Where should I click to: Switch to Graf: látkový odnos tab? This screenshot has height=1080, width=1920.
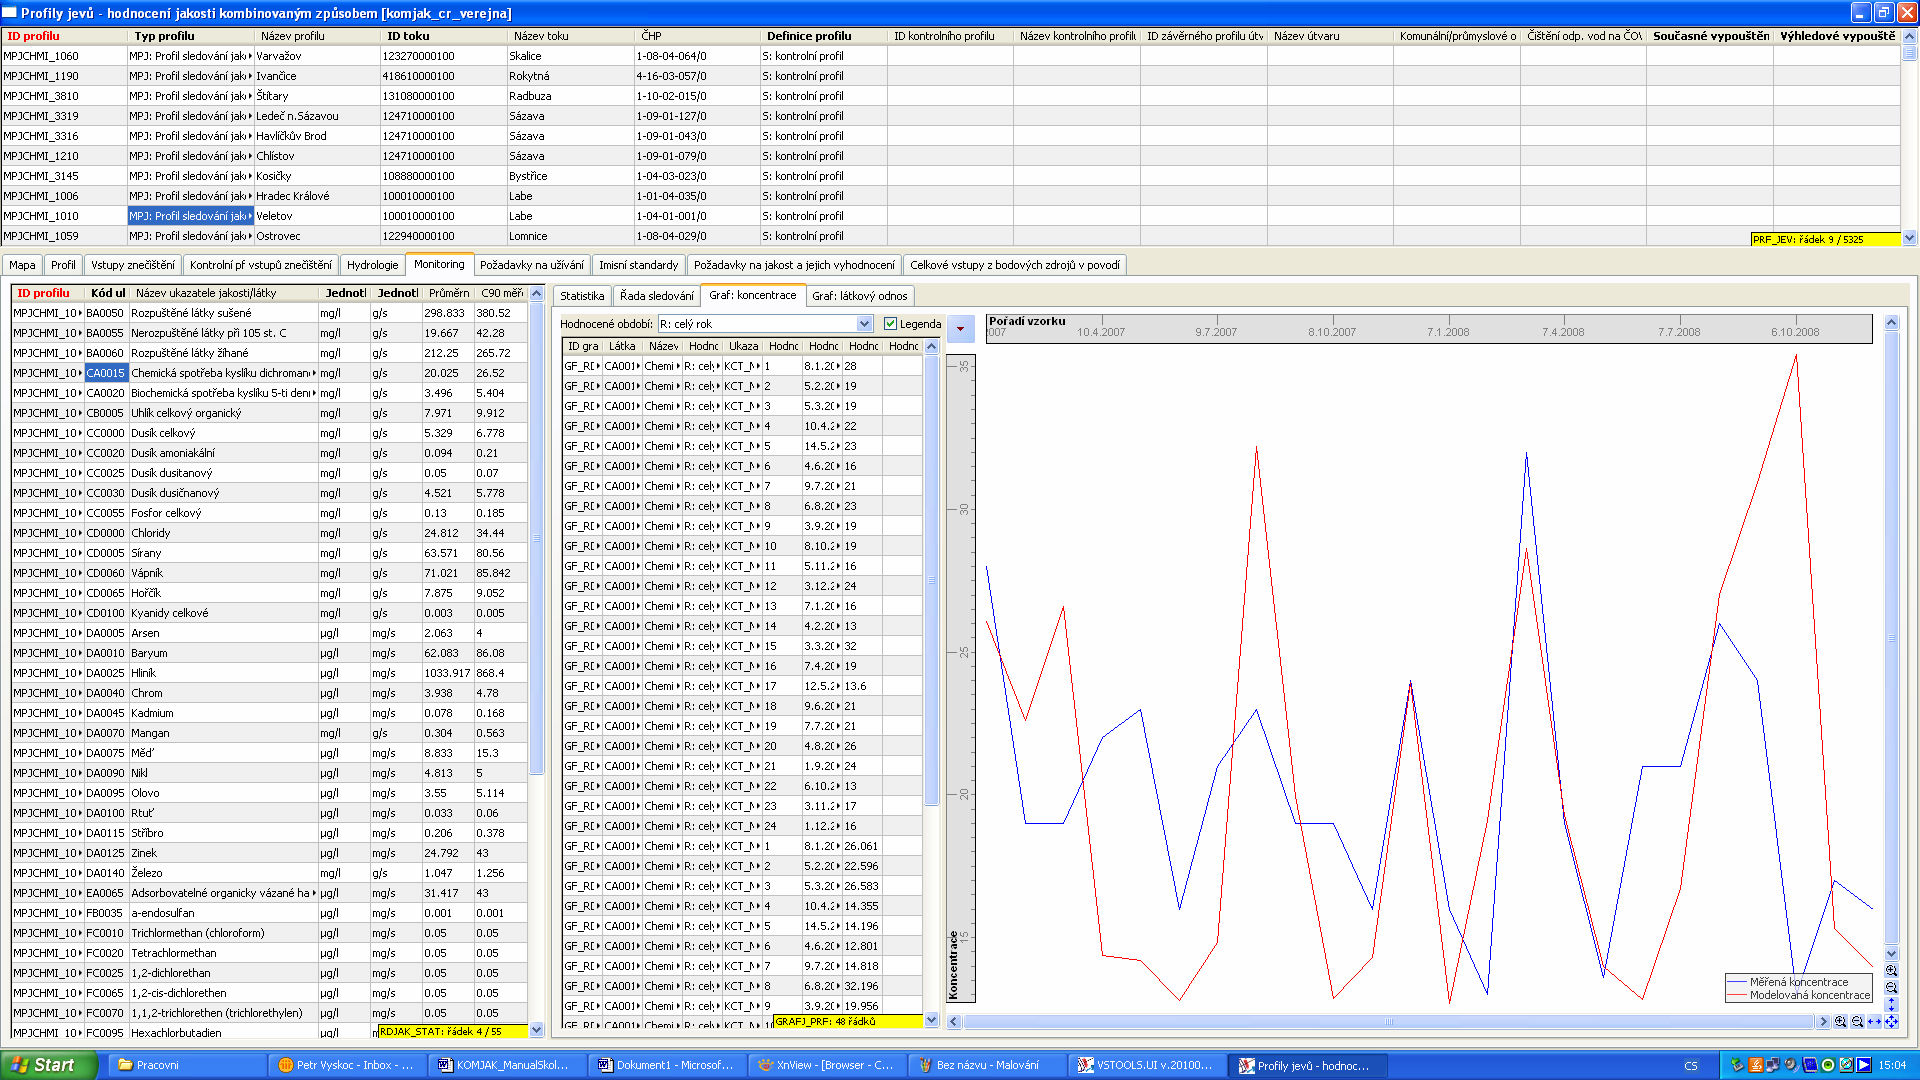click(x=859, y=296)
